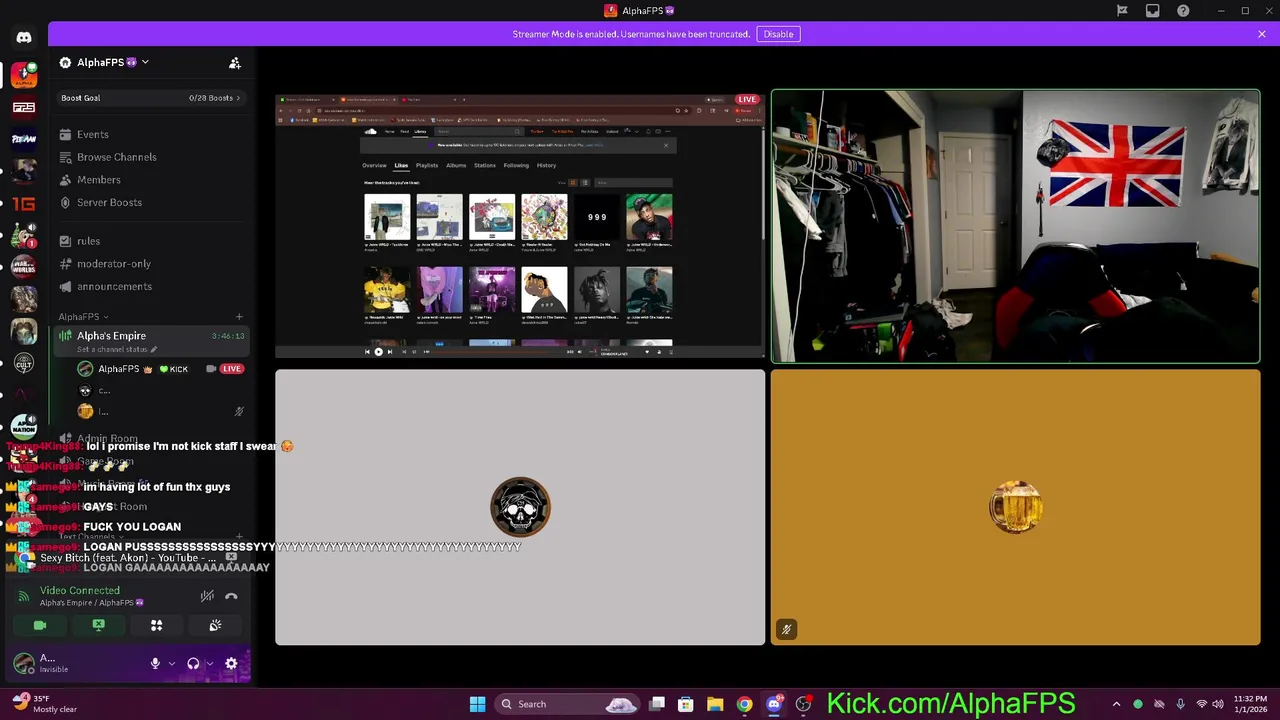Open Wi-Fi network tray icon

(x=1202, y=704)
